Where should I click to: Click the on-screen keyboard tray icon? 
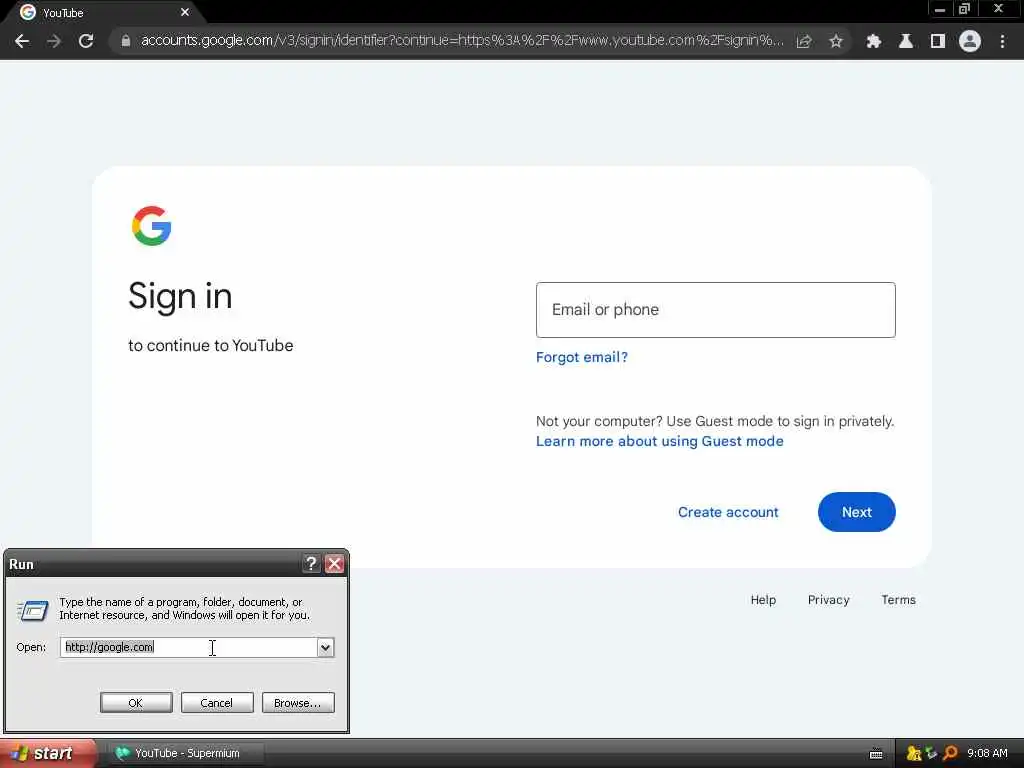[876, 754]
